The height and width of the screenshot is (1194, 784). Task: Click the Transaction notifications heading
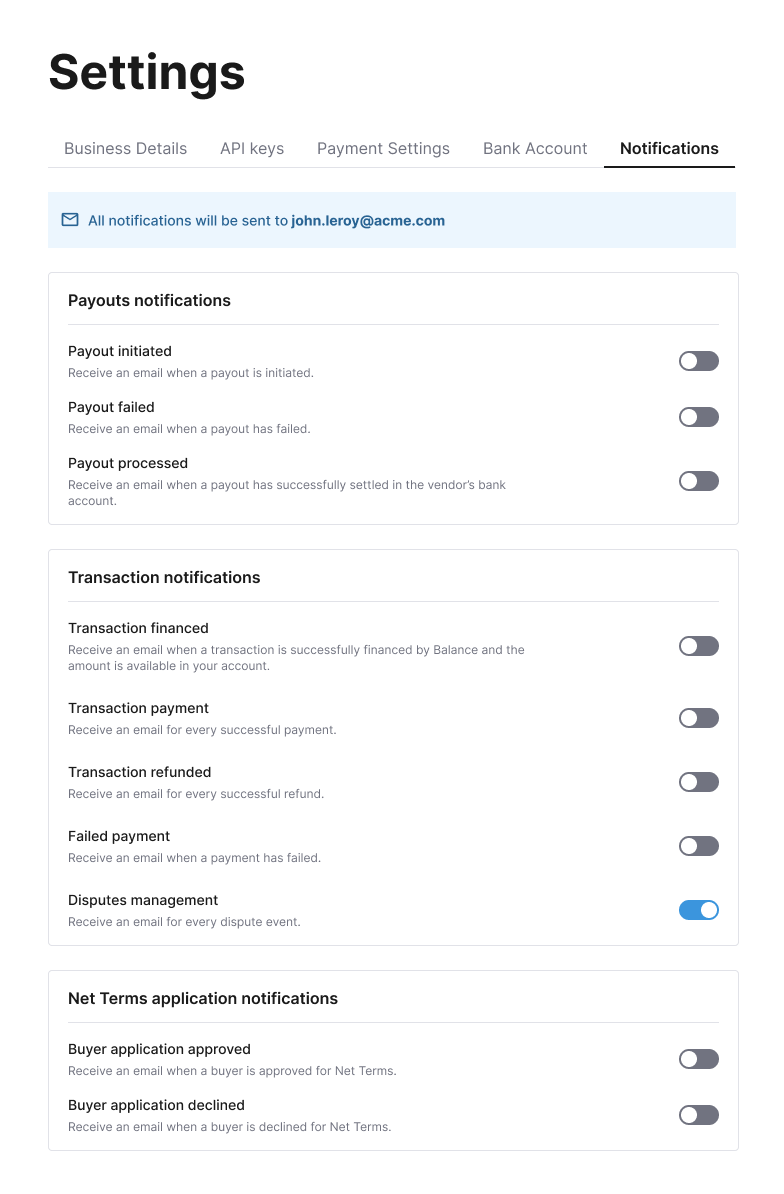point(164,577)
